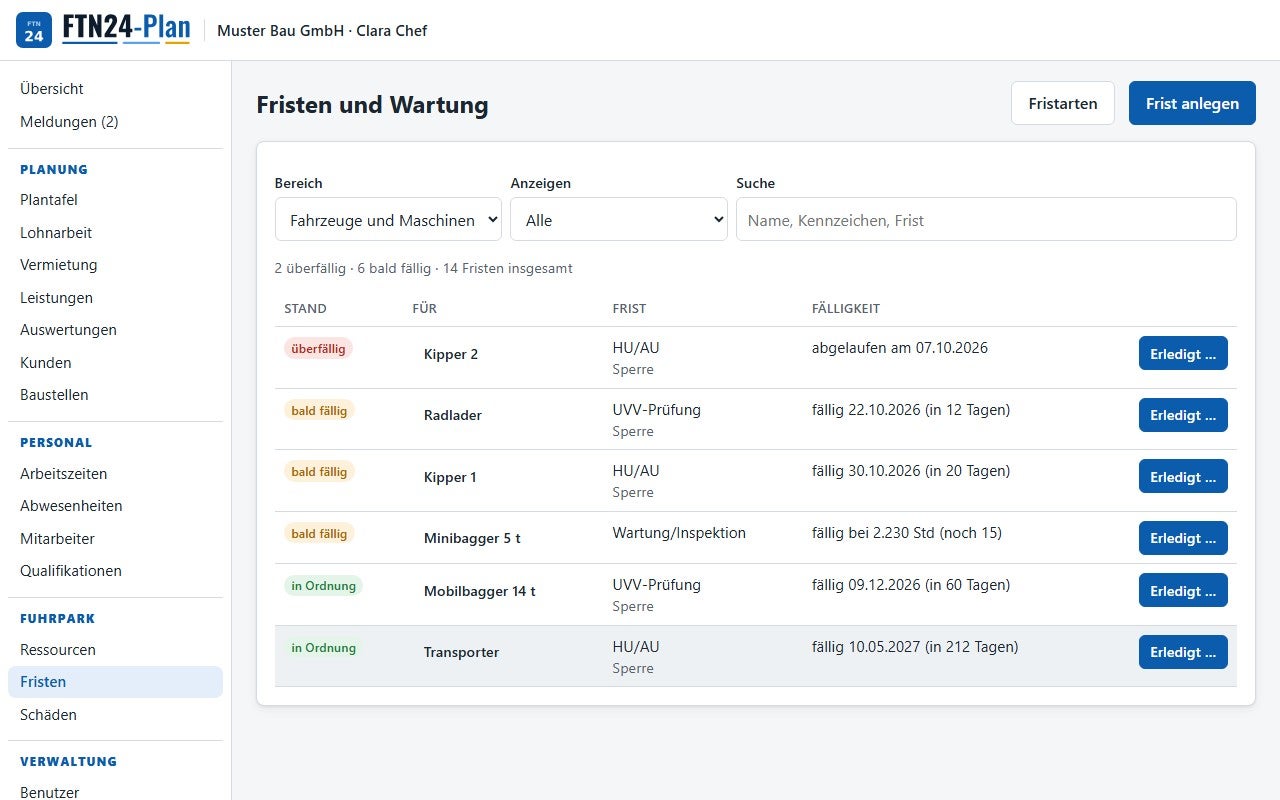Click Wartung/Inspektion frist cell

click(679, 533)
